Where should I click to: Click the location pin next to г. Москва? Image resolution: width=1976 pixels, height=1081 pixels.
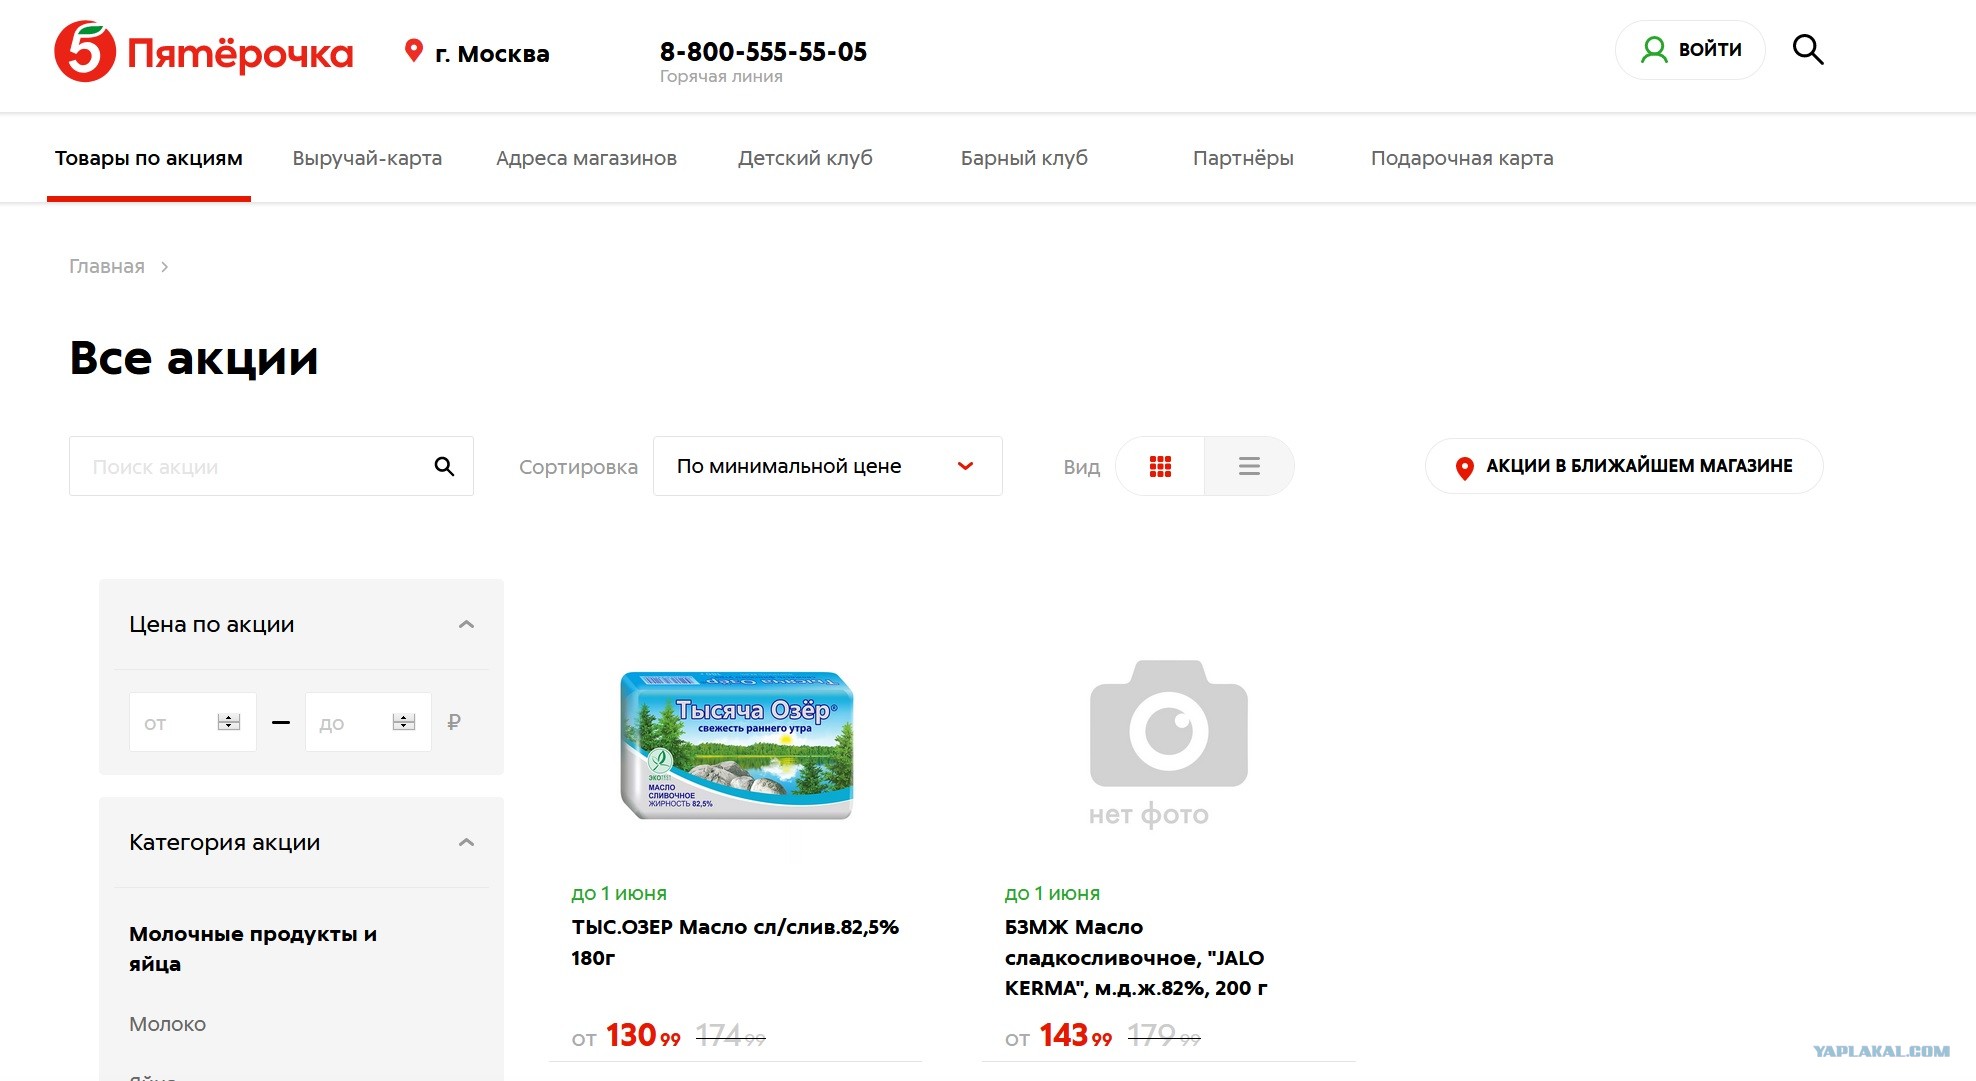coord(413,51)
